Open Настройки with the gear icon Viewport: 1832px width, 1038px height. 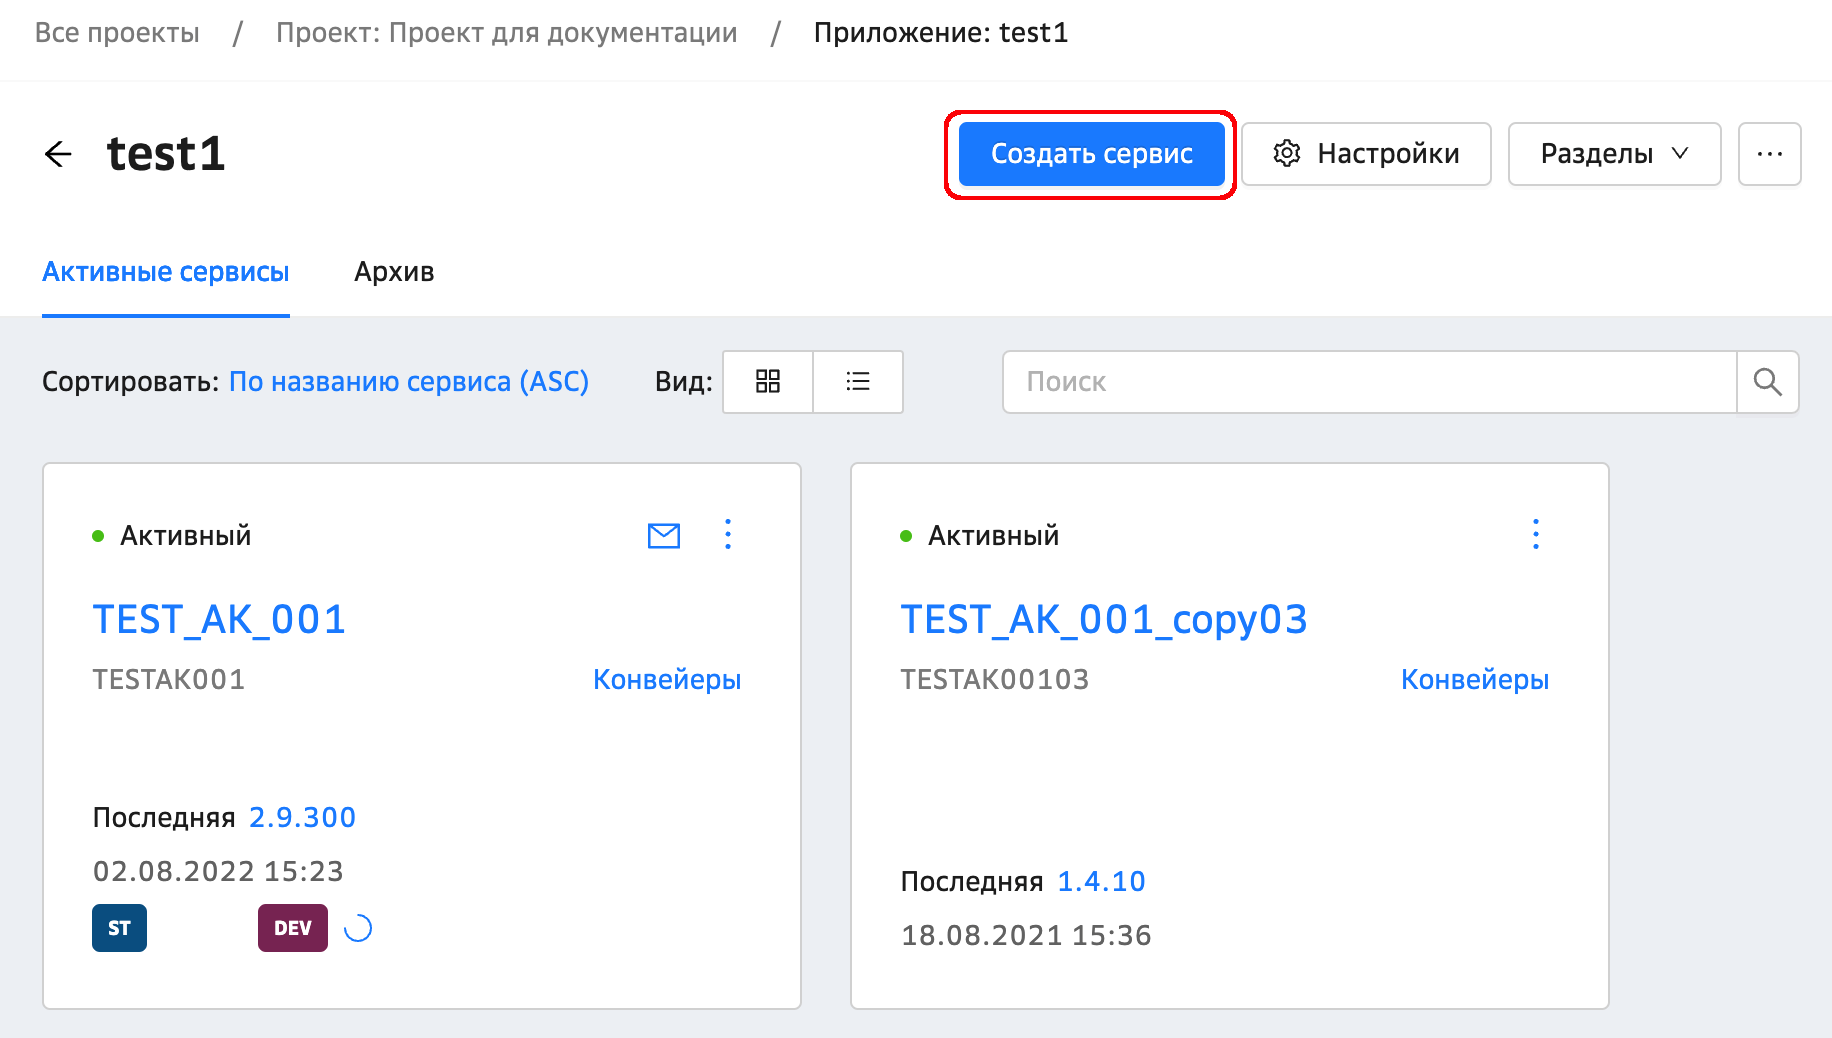coord(1366,154)
